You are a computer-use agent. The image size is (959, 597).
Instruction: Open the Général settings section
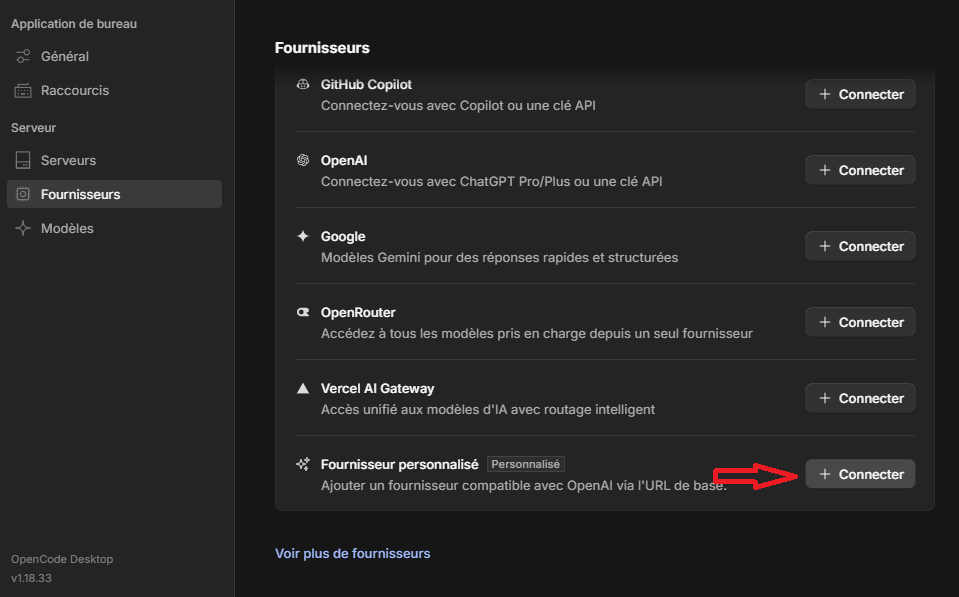click(x=114, y=56)
